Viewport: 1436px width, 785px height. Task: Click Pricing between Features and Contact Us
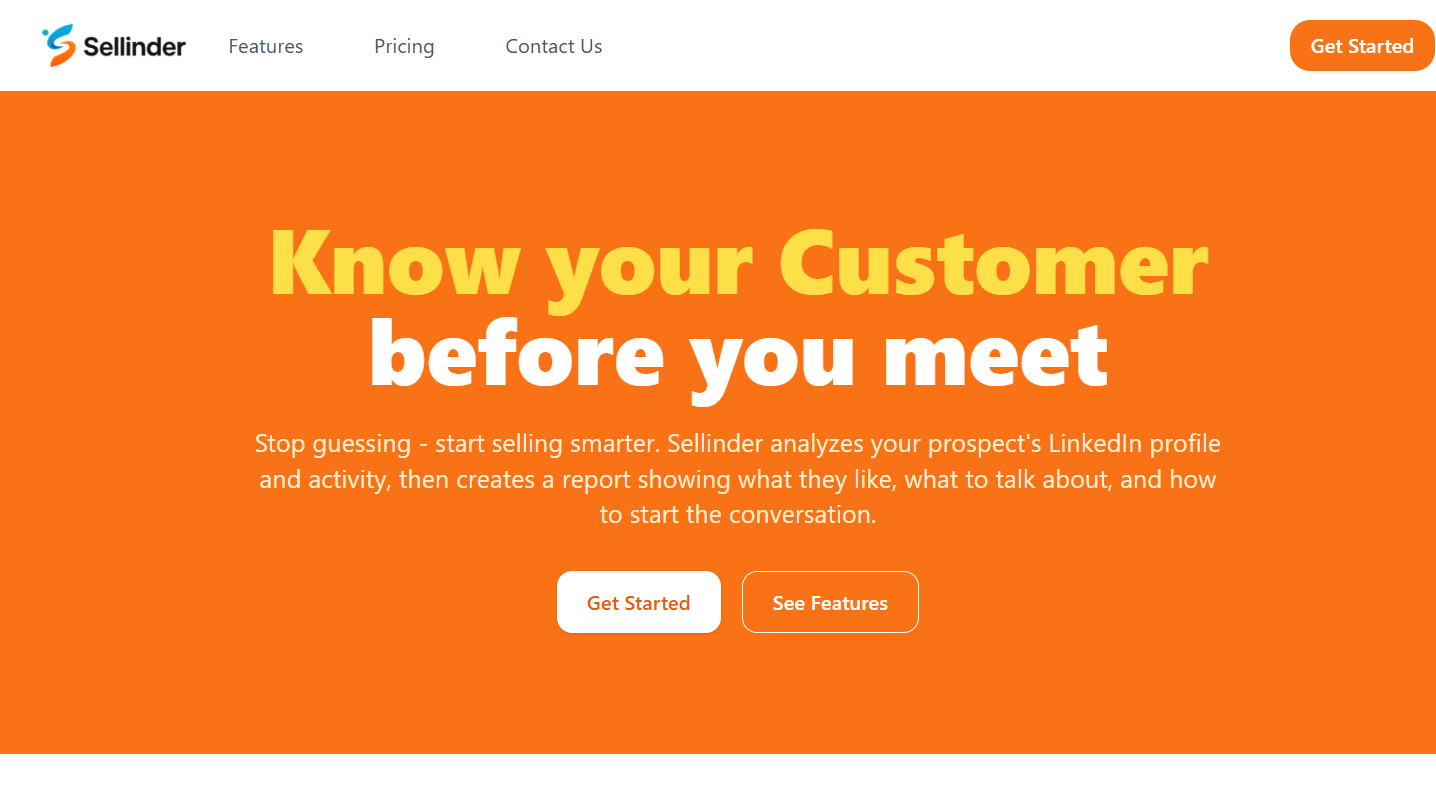coord(404,46)
